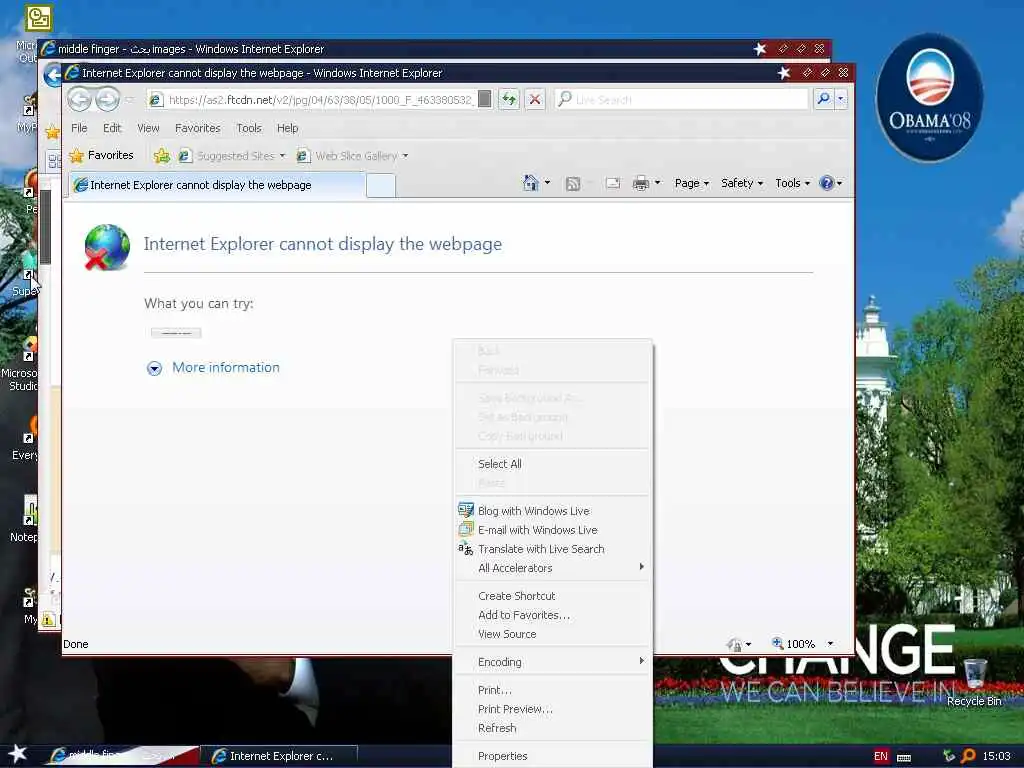The width and height of the screenshot is (1024, 768).
Task: Click the Refresh icon beside address bar
Action: click(509, 99)
